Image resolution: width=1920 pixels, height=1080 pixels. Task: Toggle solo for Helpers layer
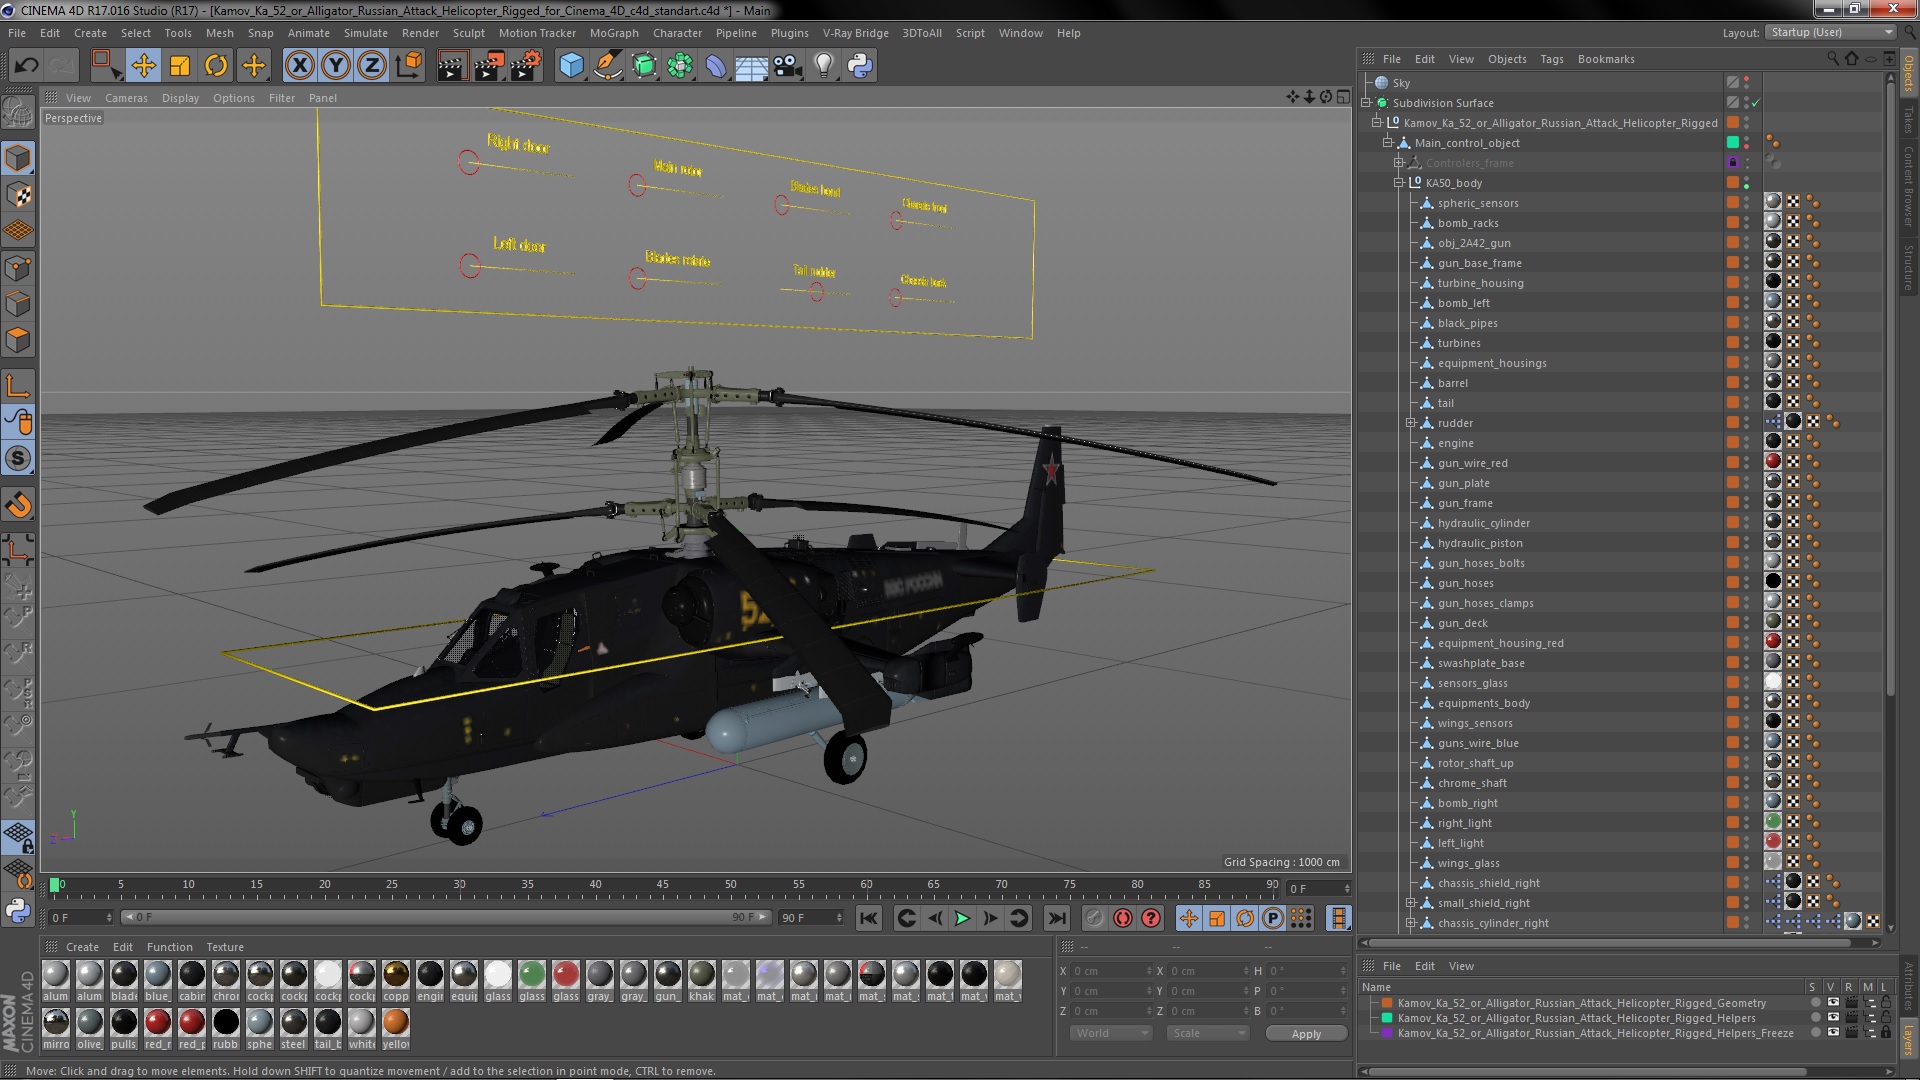1815,1017
